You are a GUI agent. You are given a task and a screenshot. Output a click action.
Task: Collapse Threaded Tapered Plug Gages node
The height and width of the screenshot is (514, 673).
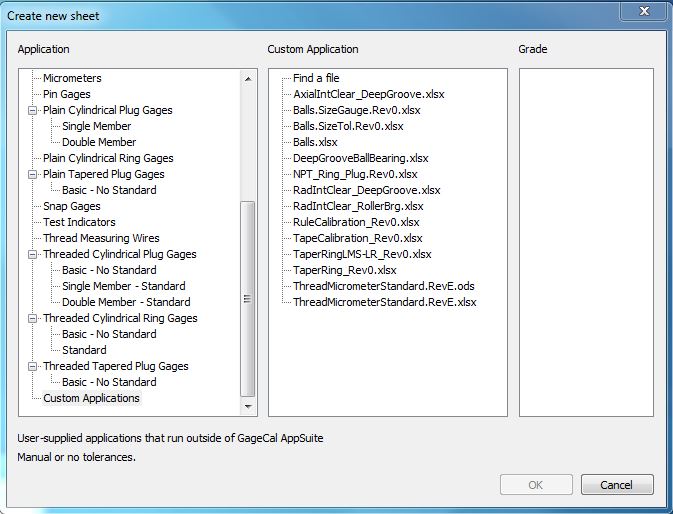pos(32,366)
